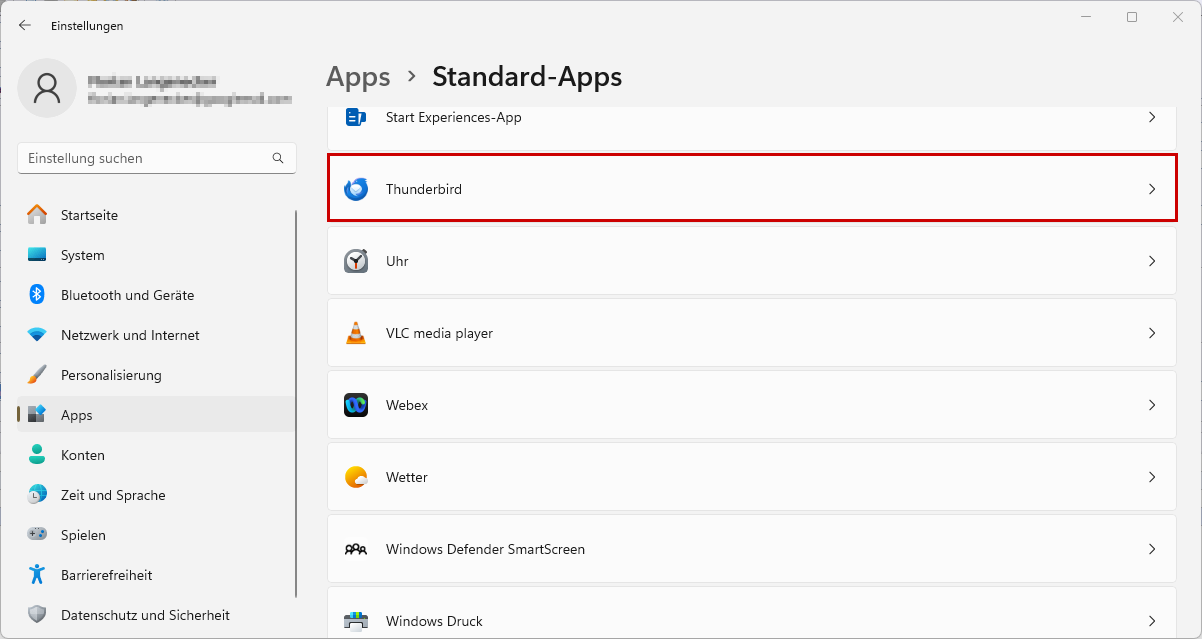Click the Startseite home icon
Viewport: 1202px width, 639px height.
pos(37,215)
